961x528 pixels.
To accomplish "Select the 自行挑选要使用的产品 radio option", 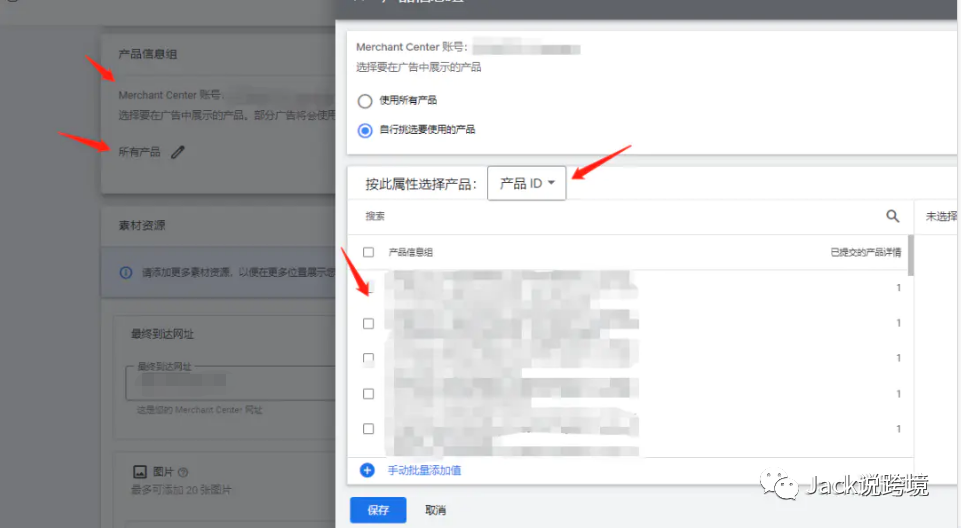I will (365, 130).
